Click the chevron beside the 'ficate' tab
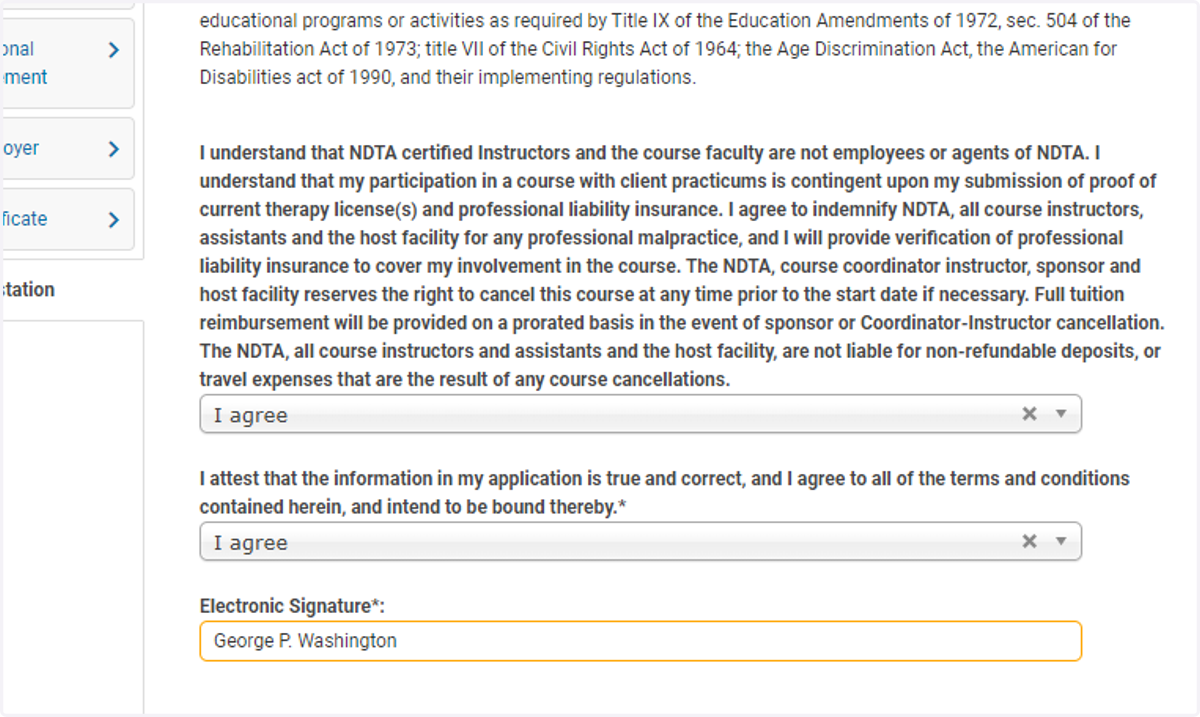 113,219
